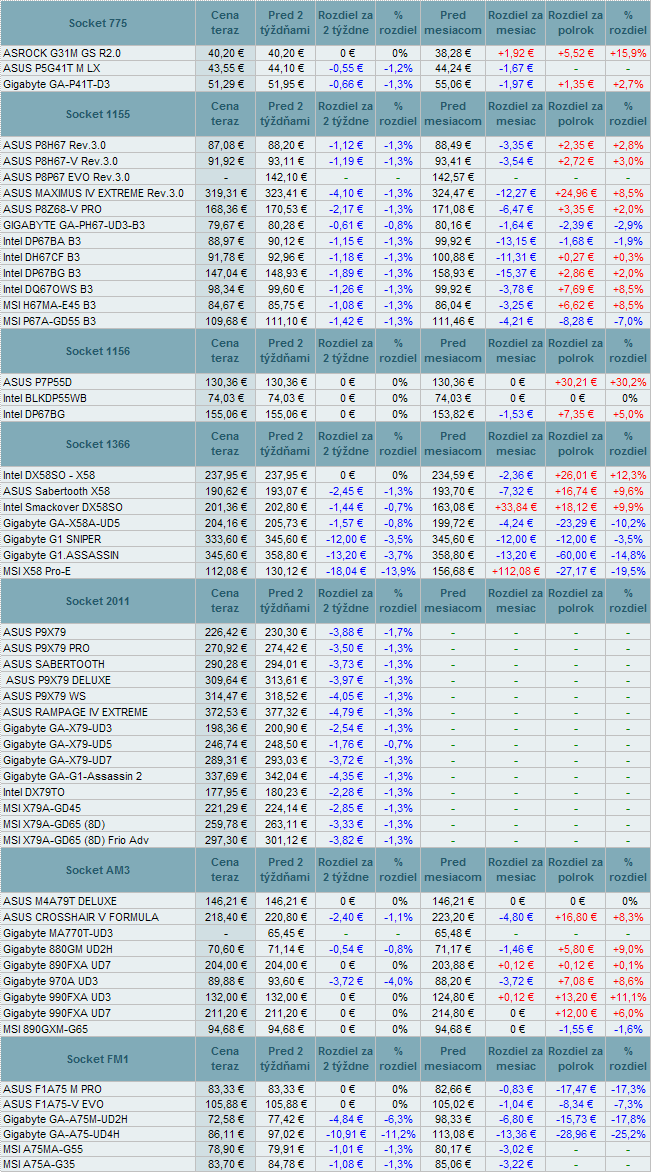The height and width of the screenshot is (1172, 651).
Task: Select MSI X79A-GD45 entry
Action: tap(45, 808)
